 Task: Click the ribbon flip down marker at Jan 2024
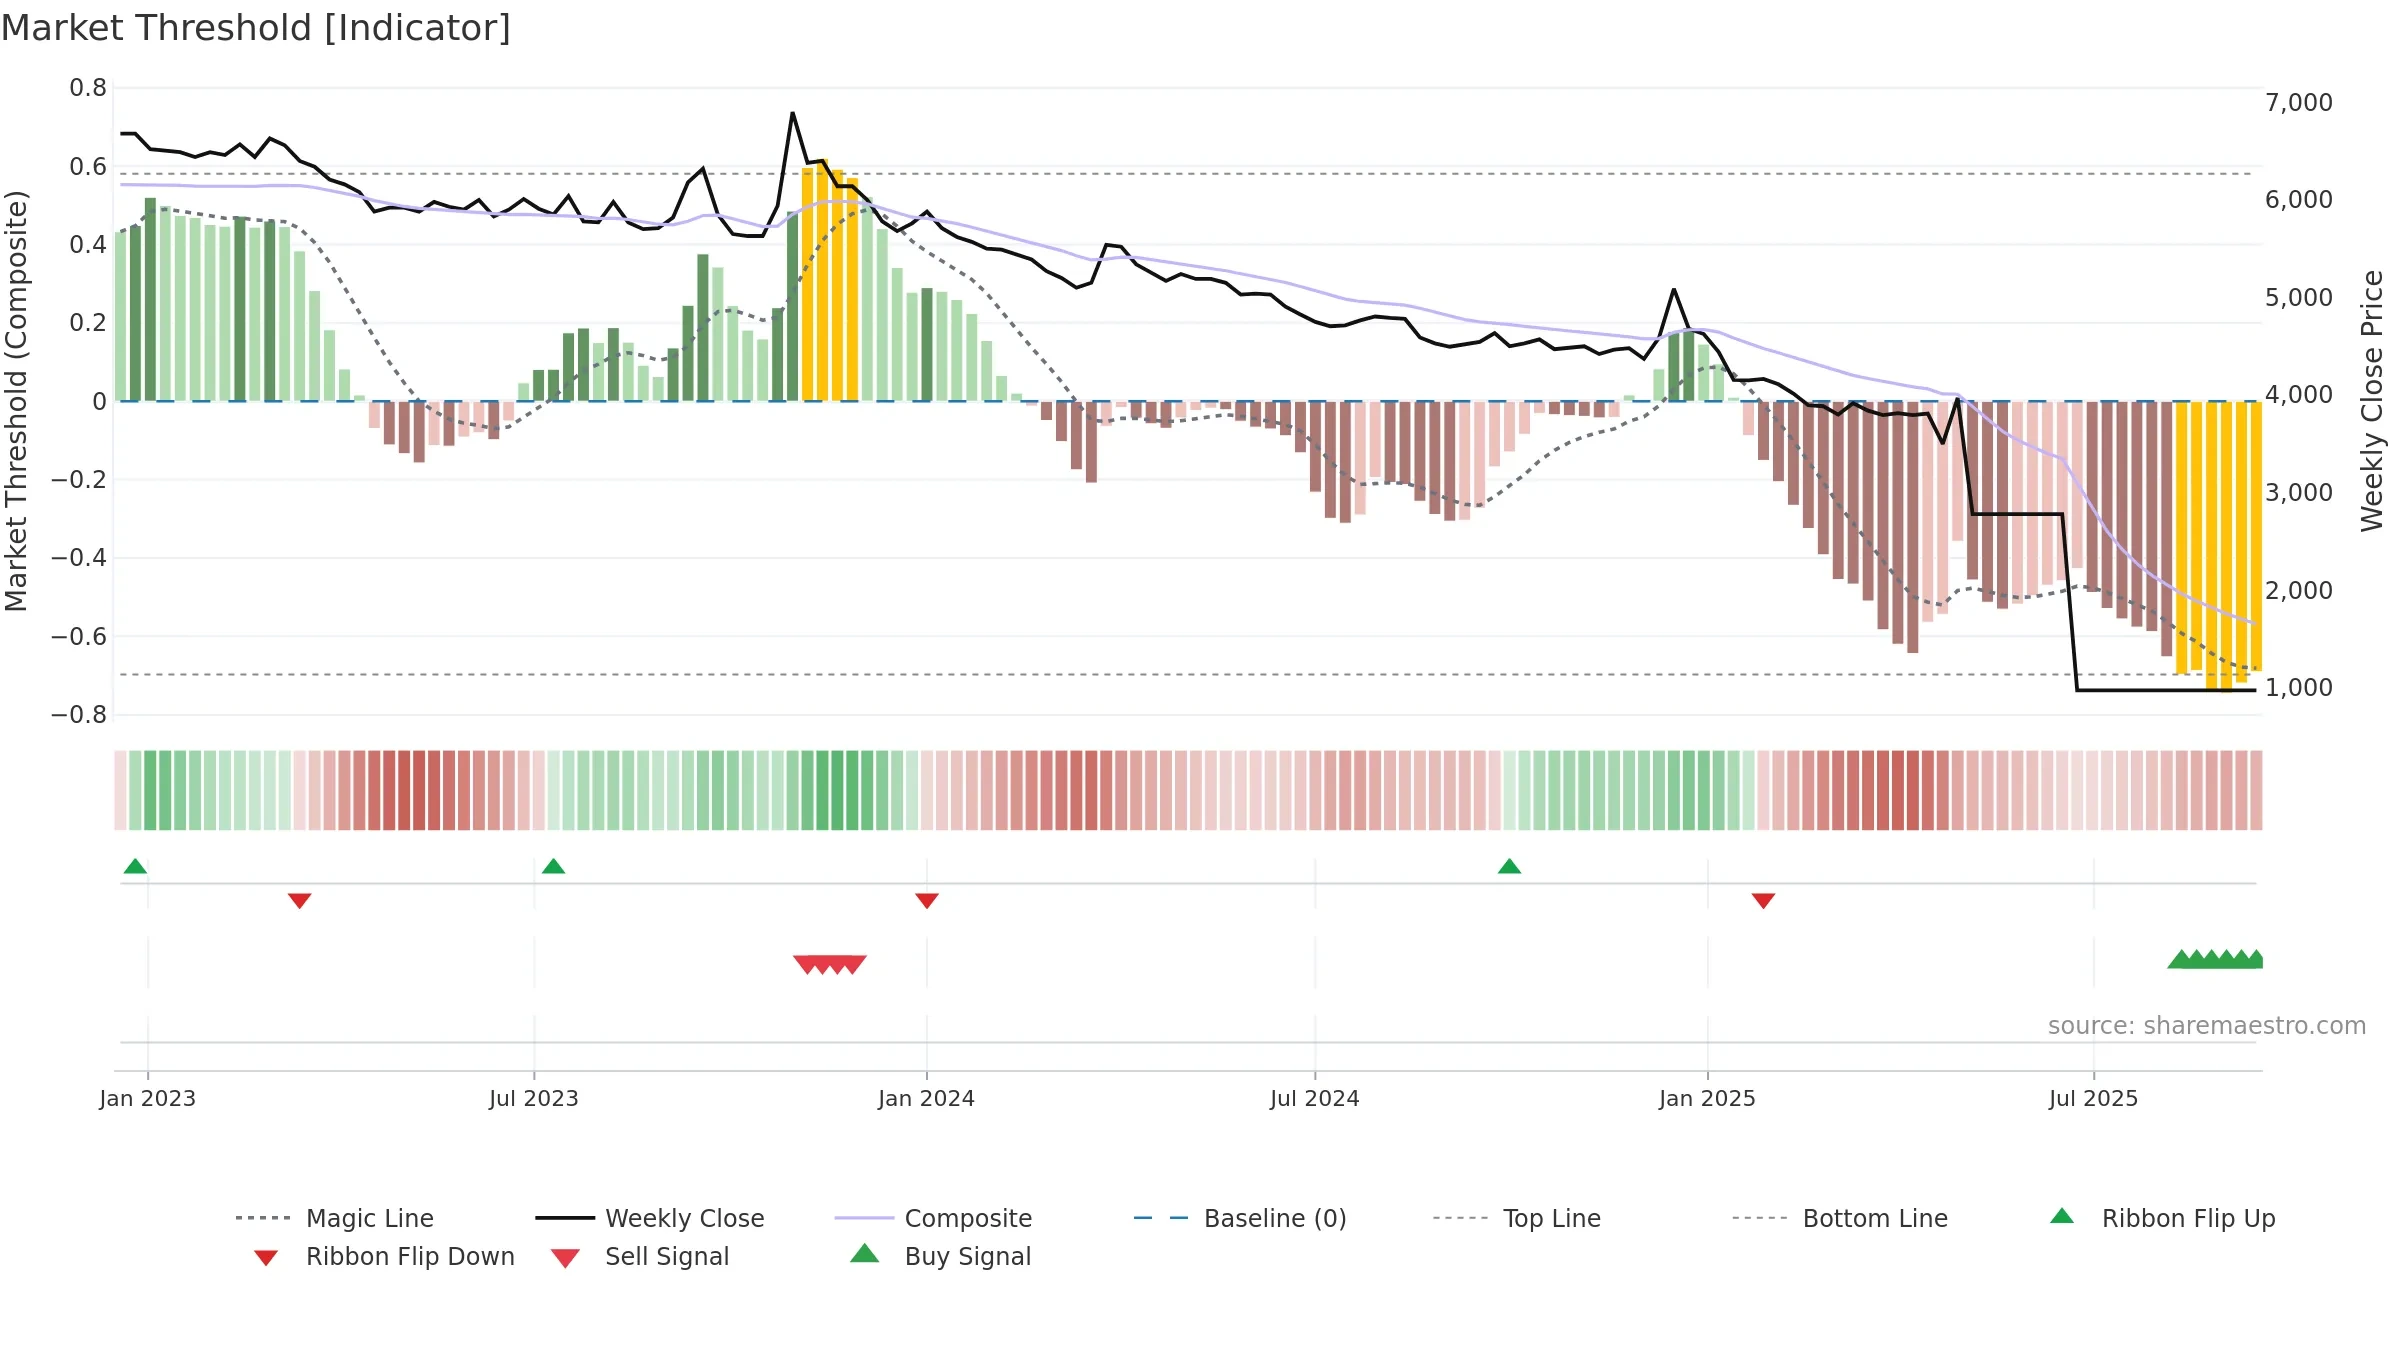tap(927, 901)
